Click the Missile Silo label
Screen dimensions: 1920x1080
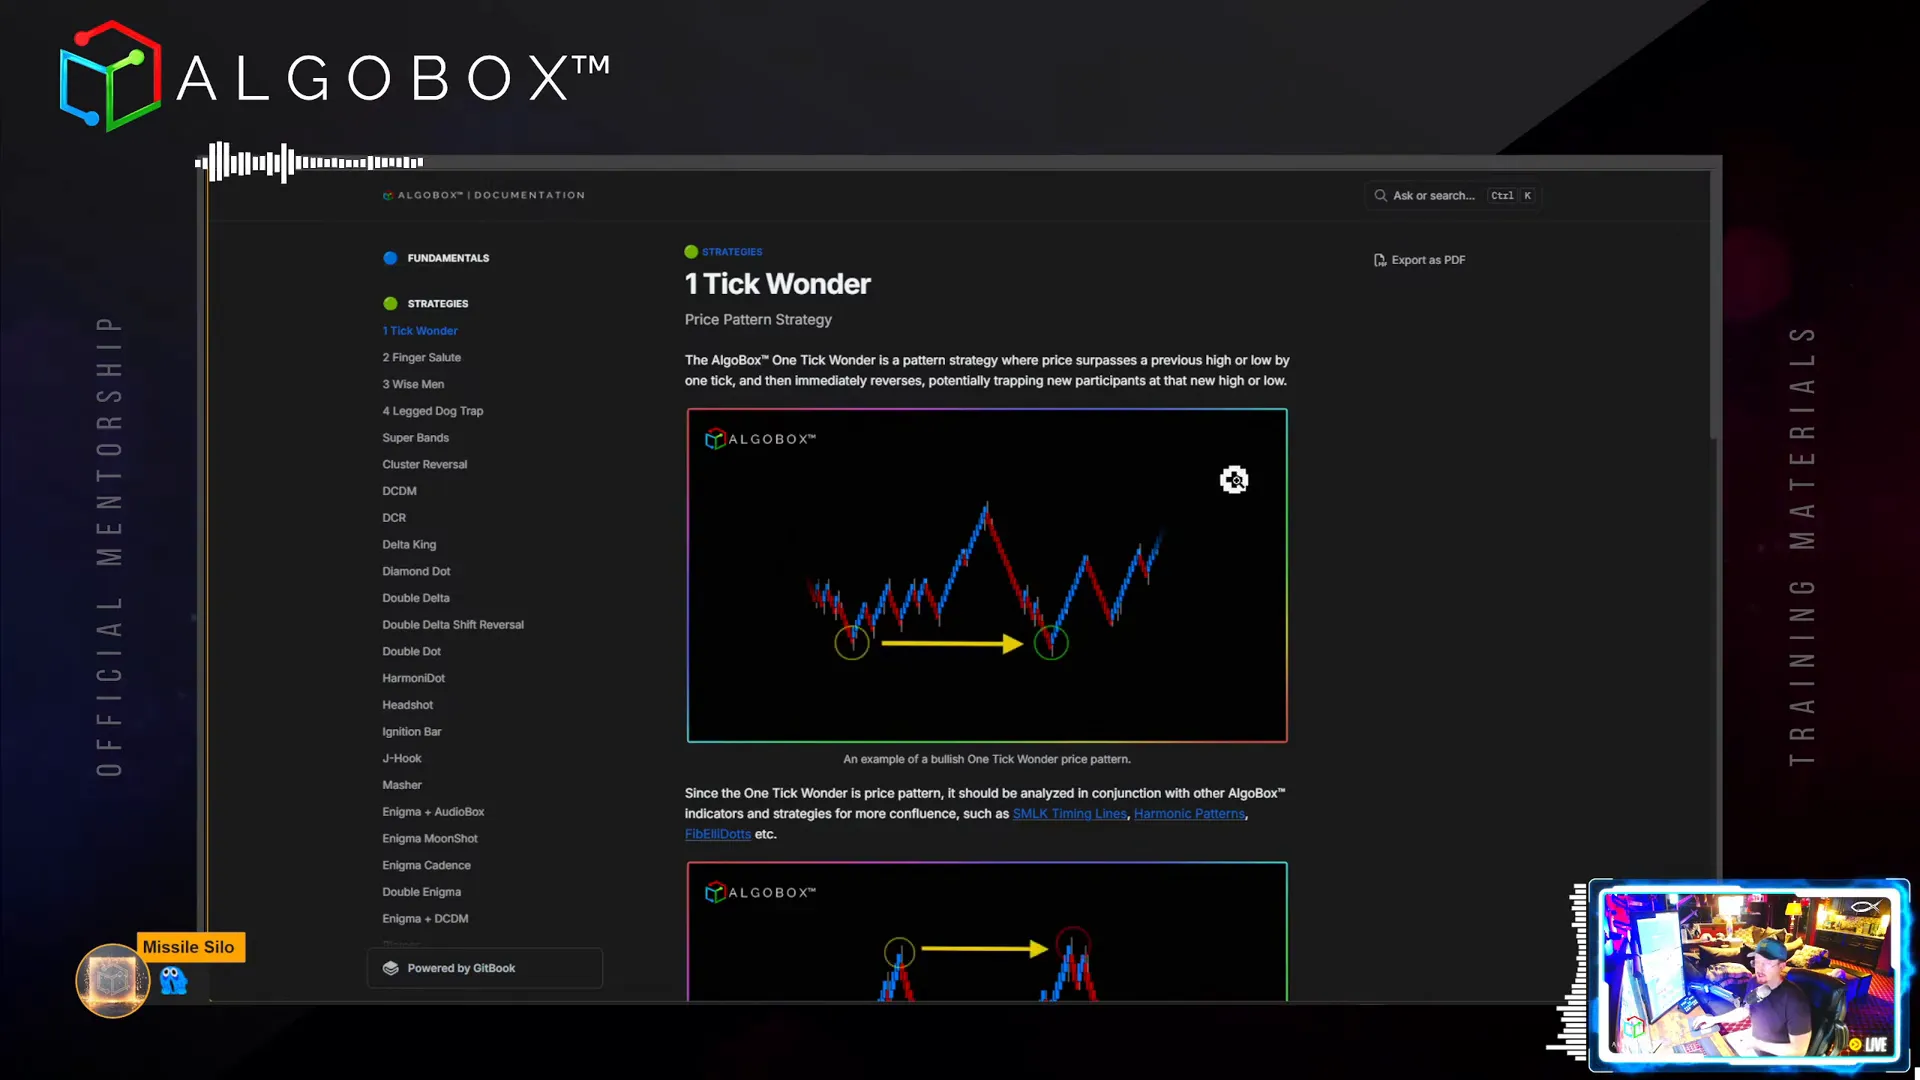tap(190, 947)
